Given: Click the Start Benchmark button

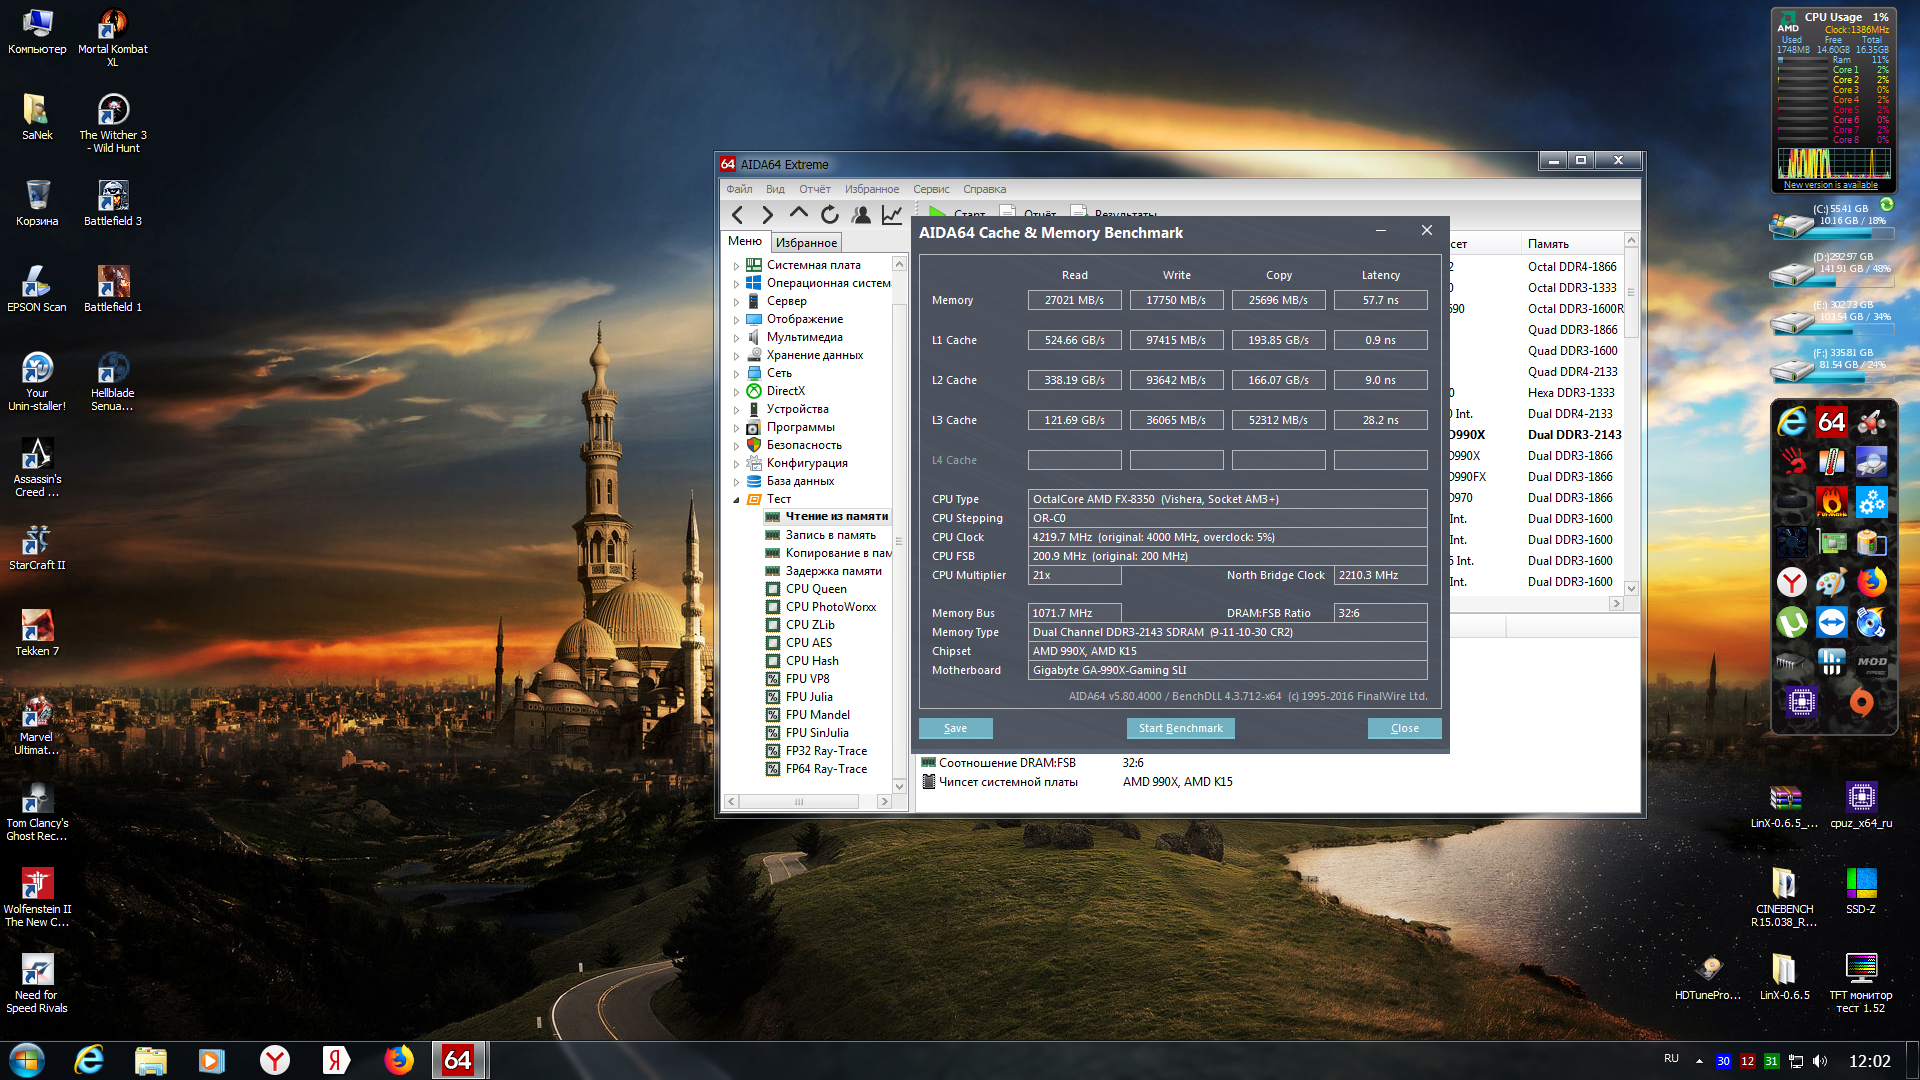Looking at the screenshot, I should 1180,728.
